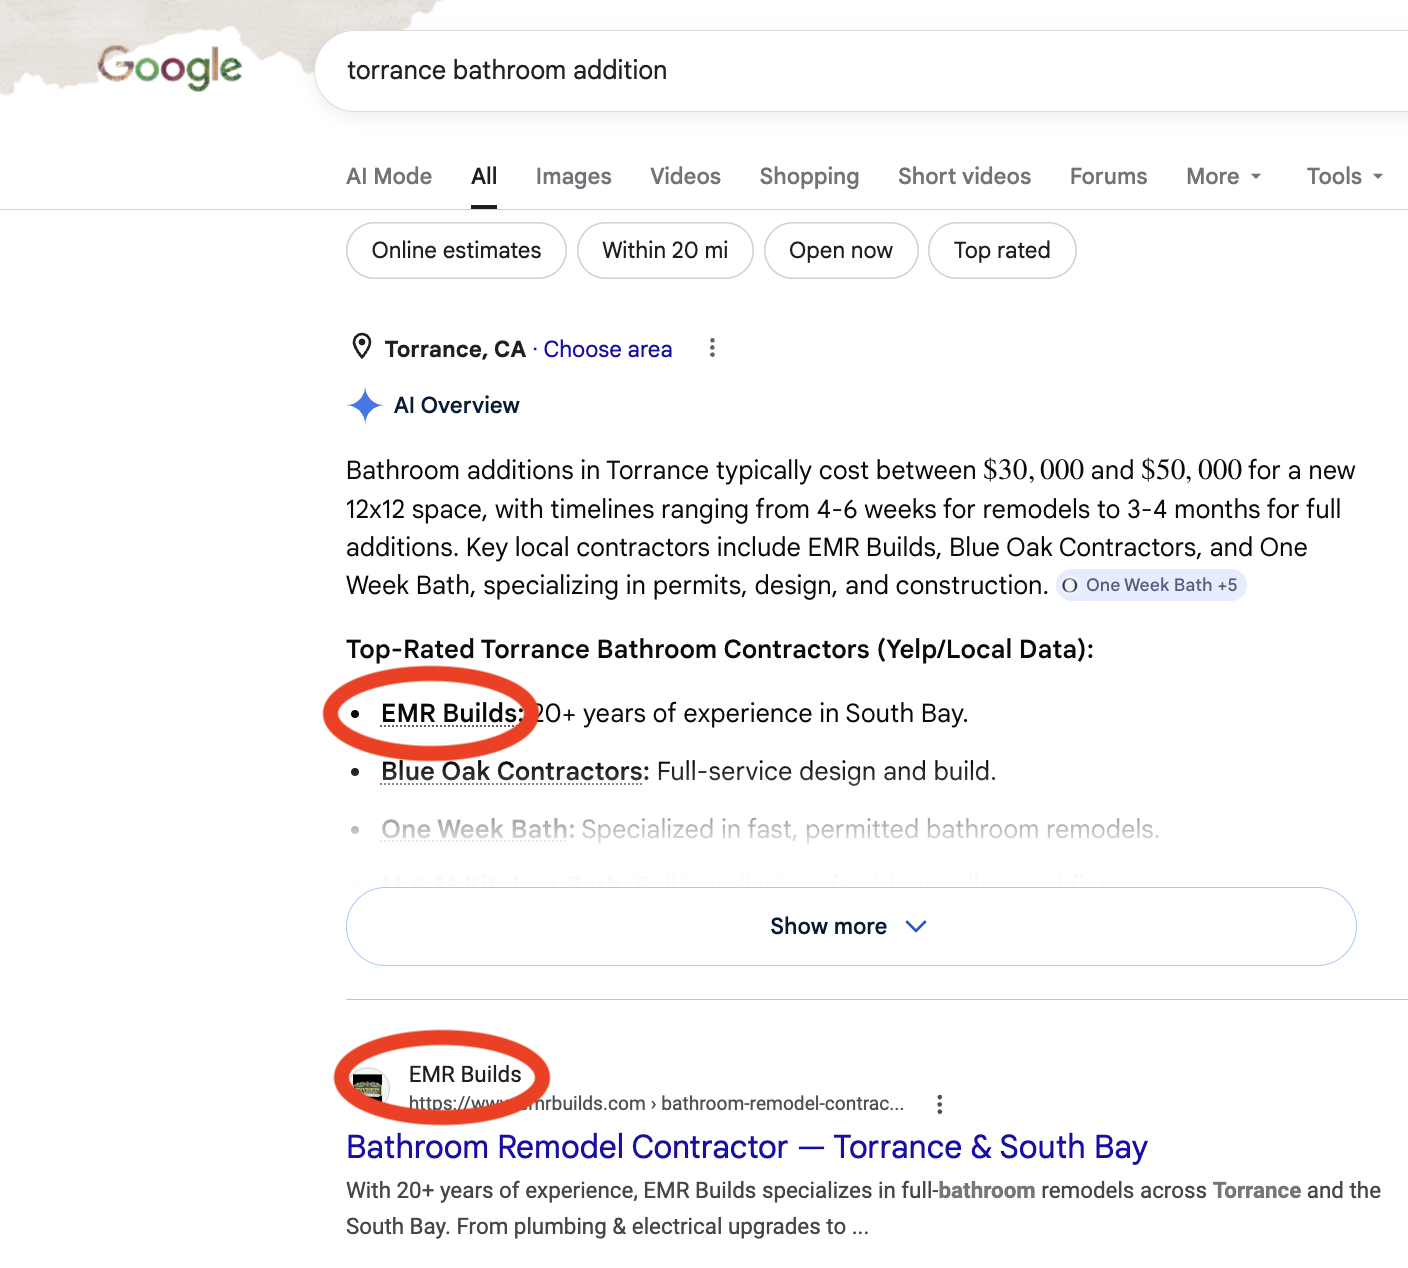Screen dimensions: 1408x1268
Task: Click Choose area link
Action: click(608, 349)
